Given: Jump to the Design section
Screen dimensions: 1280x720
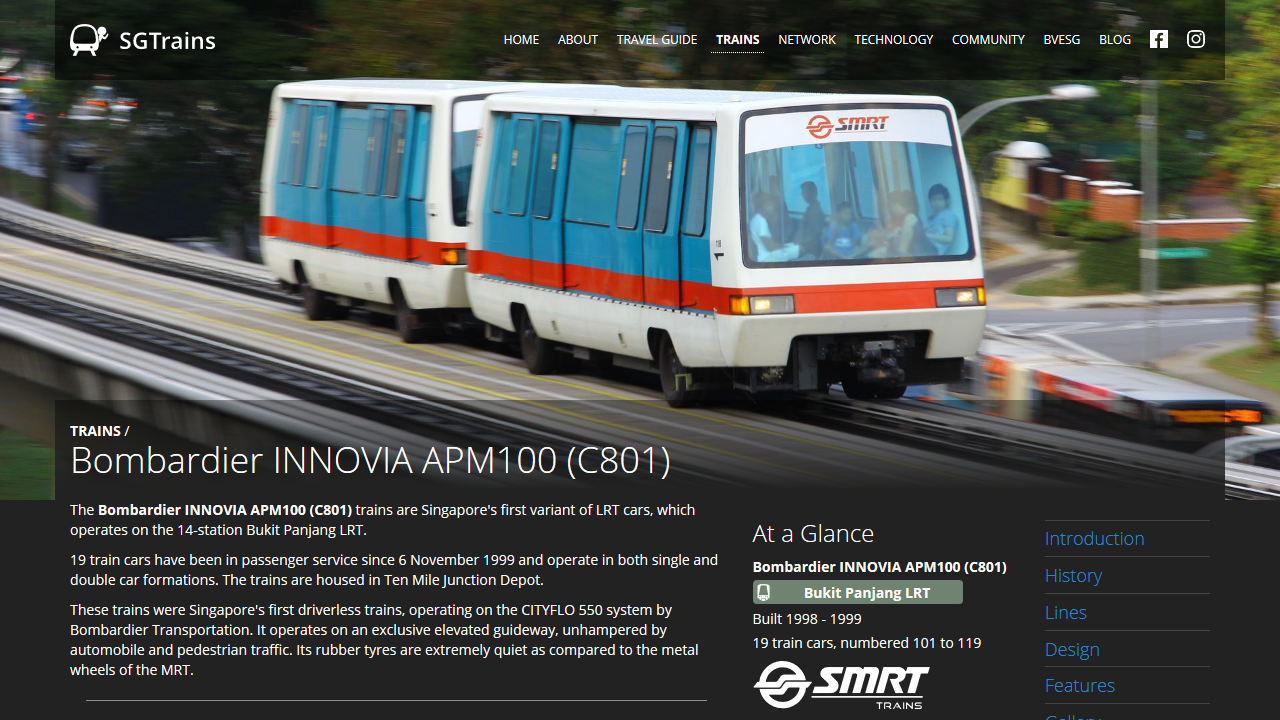Looking at the screenshot, I should pos(1072,649).
